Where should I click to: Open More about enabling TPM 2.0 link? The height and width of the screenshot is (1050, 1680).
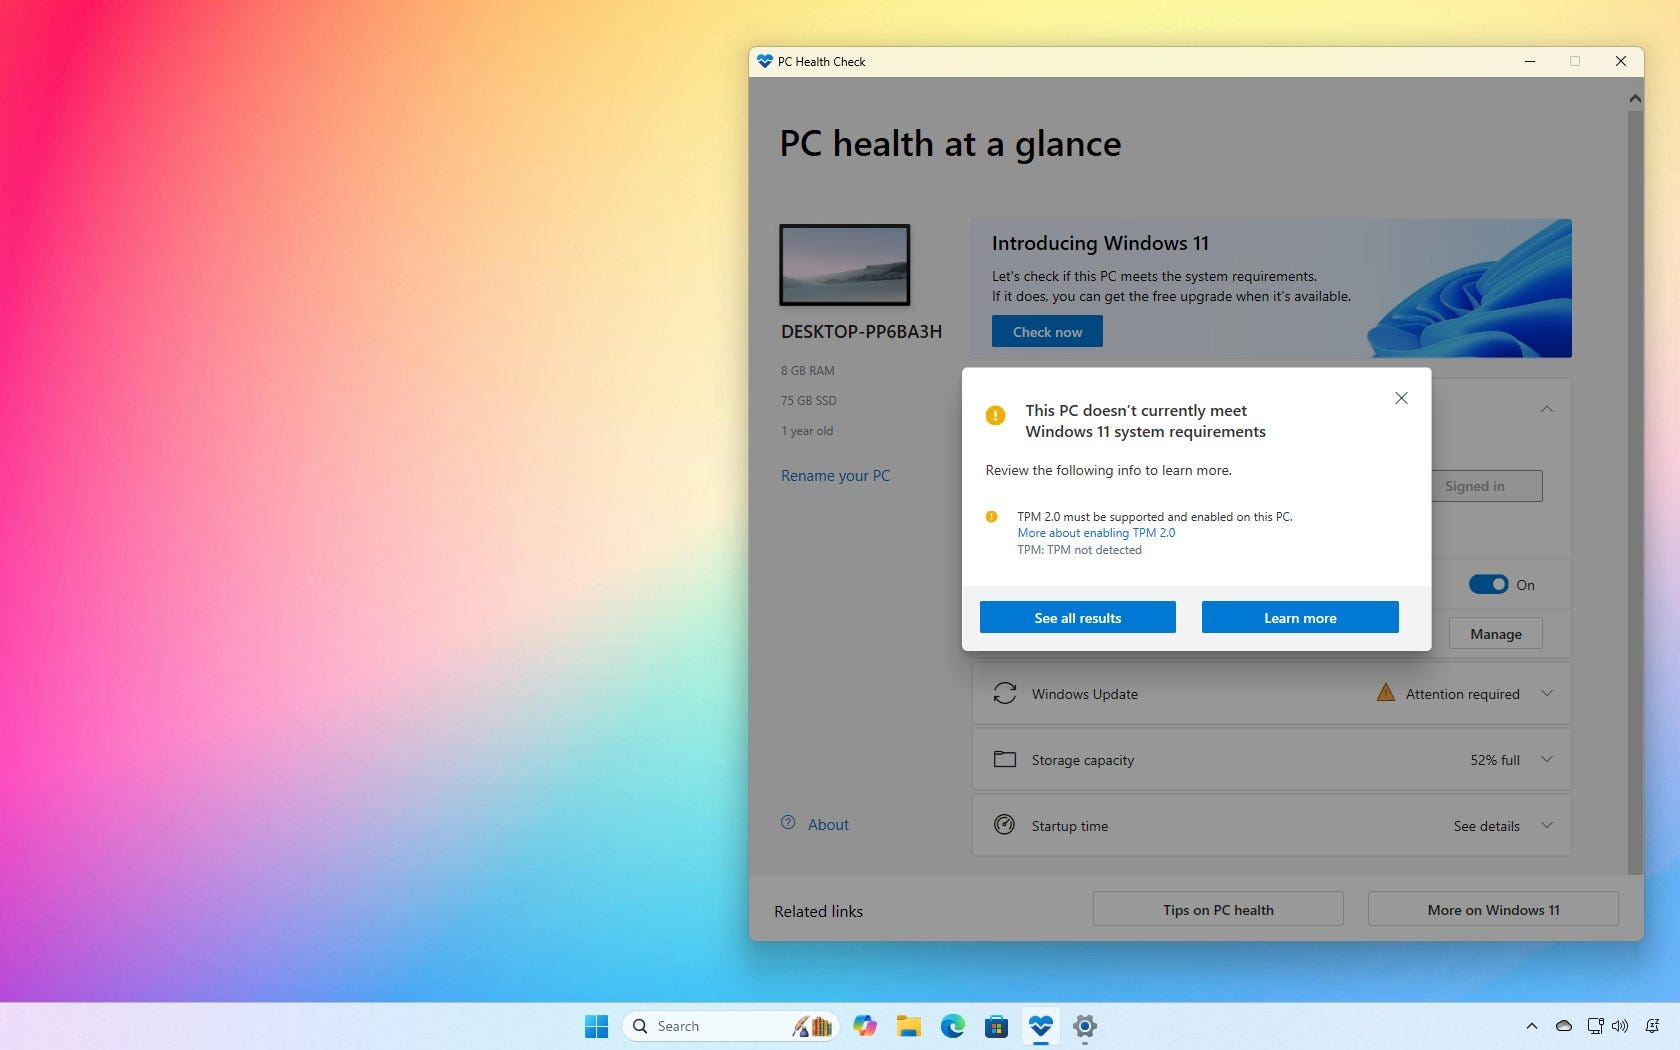coord(1096,533)
